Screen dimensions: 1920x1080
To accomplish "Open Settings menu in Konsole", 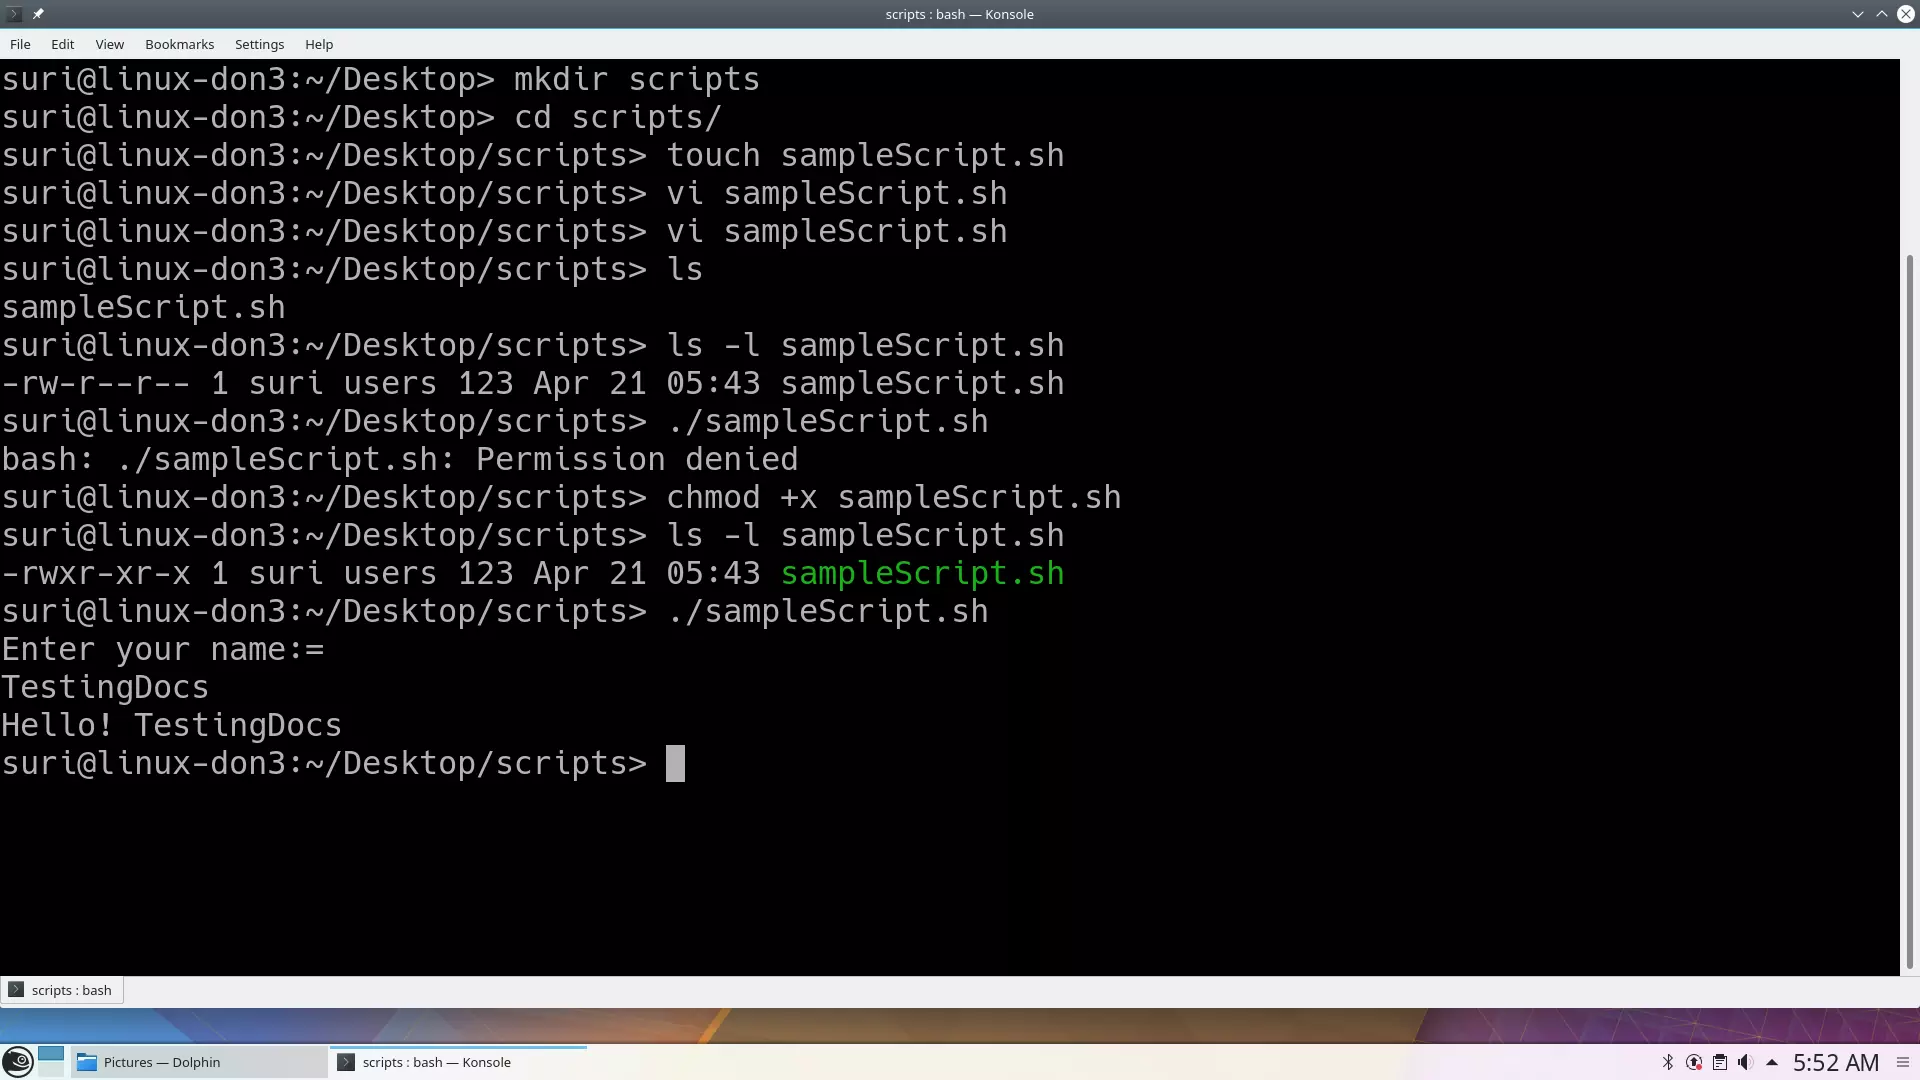I will (x=260, y=44).
